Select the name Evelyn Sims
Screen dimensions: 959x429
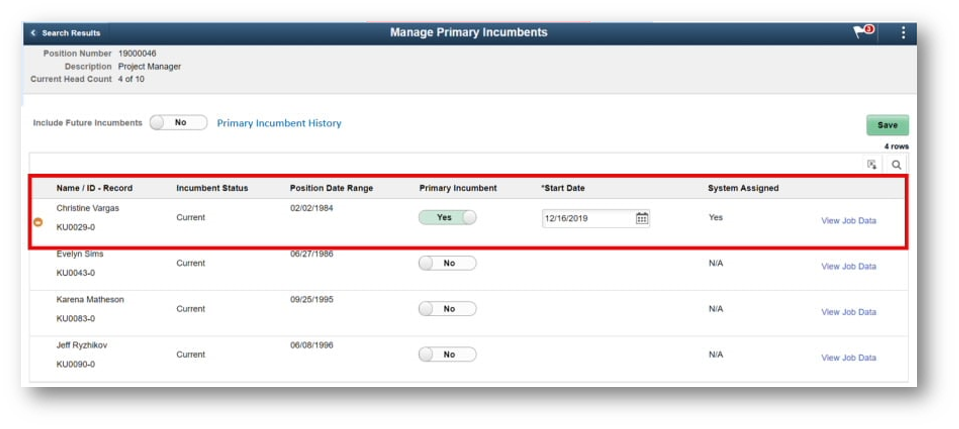tap(80, 254)
